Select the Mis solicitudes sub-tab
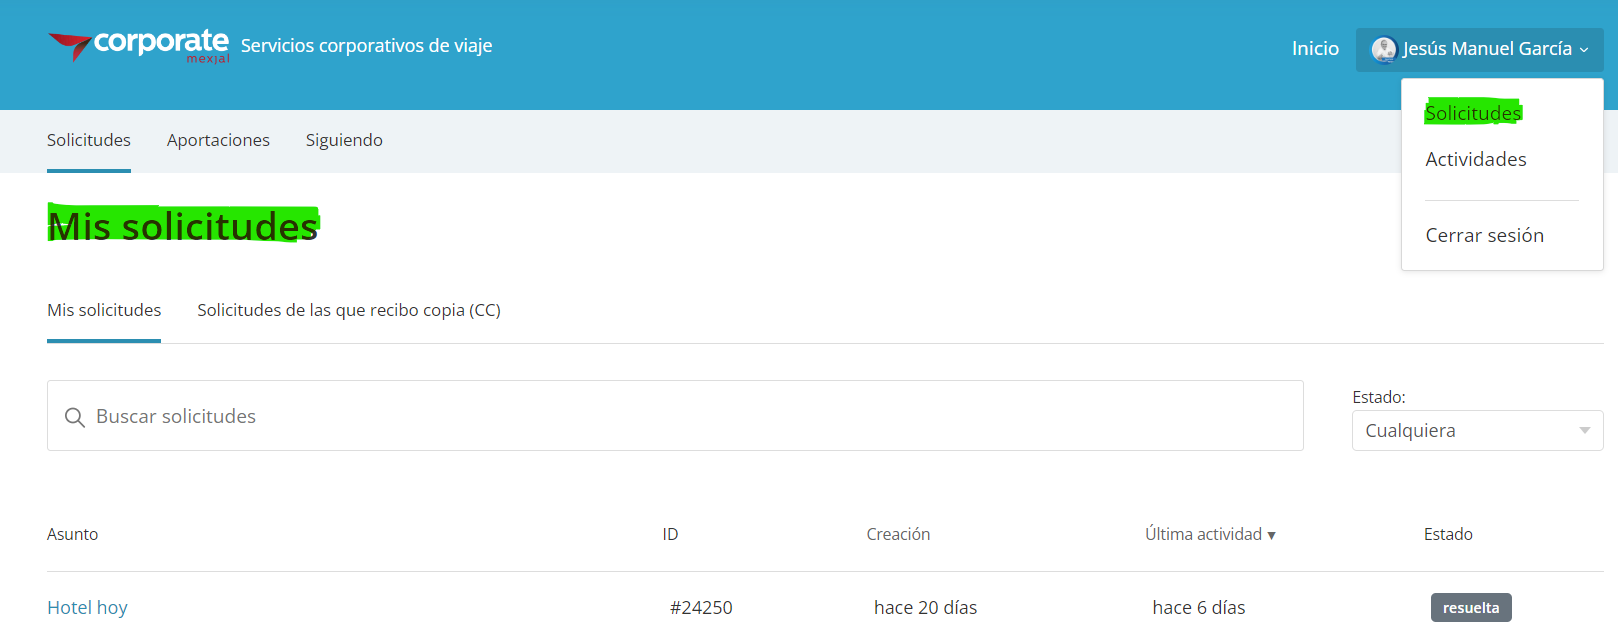This screenshot has height=631, width=1618. point(104,310)
